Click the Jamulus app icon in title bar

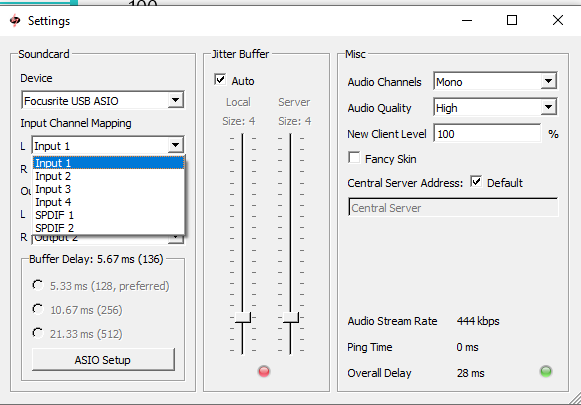[15, 20]
